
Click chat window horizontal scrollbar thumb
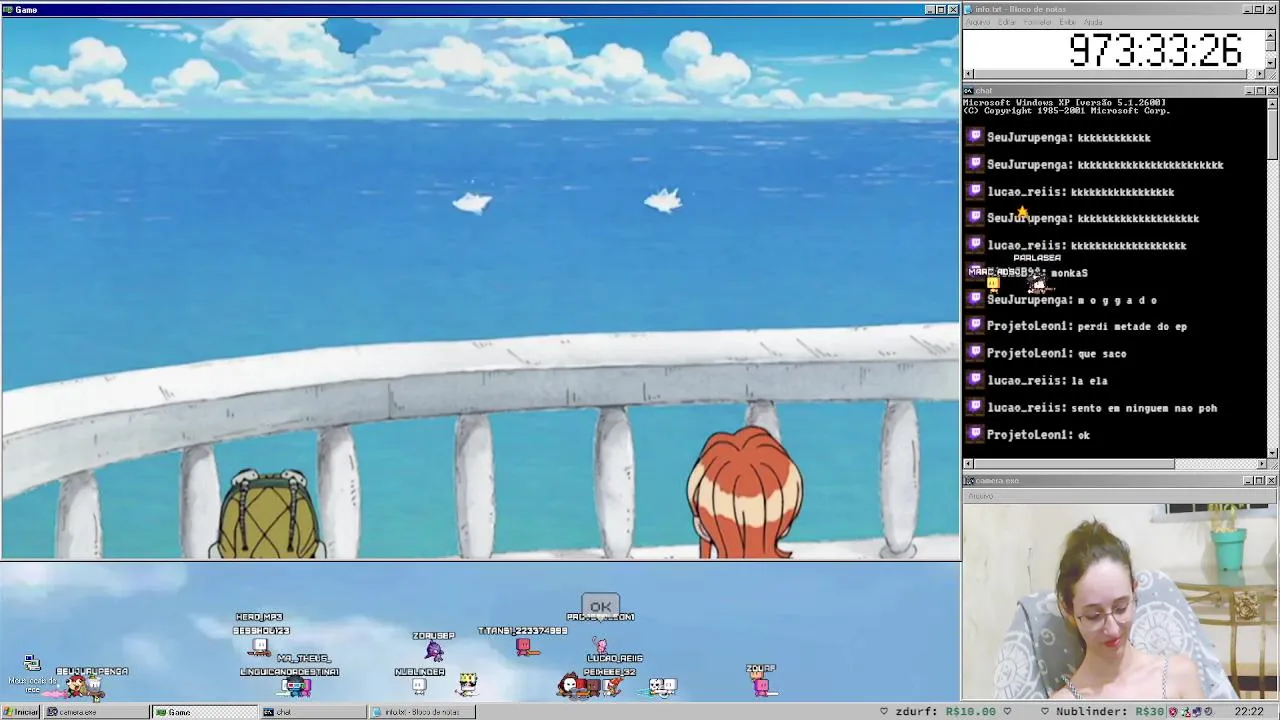1075,464
